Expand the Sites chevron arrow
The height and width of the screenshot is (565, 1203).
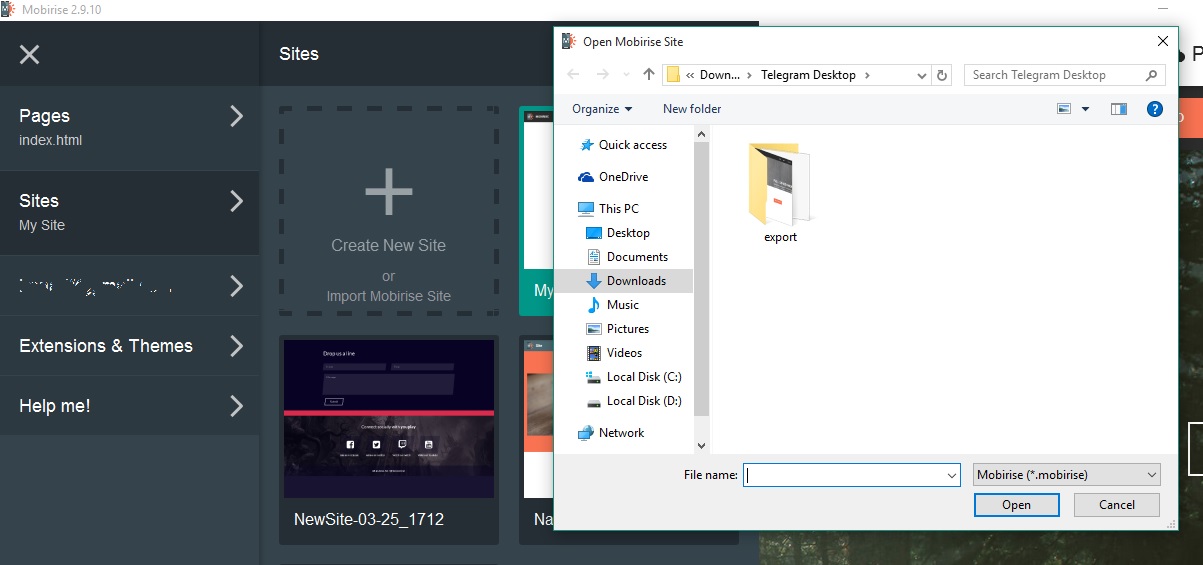(237, 201)
